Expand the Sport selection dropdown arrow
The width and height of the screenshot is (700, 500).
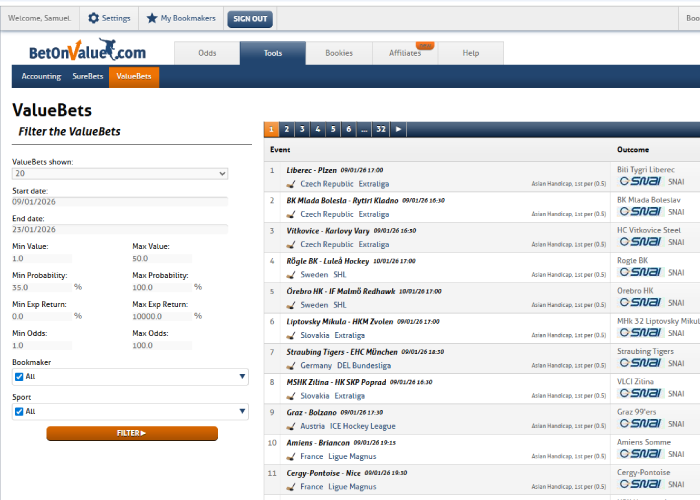(242, 411)
